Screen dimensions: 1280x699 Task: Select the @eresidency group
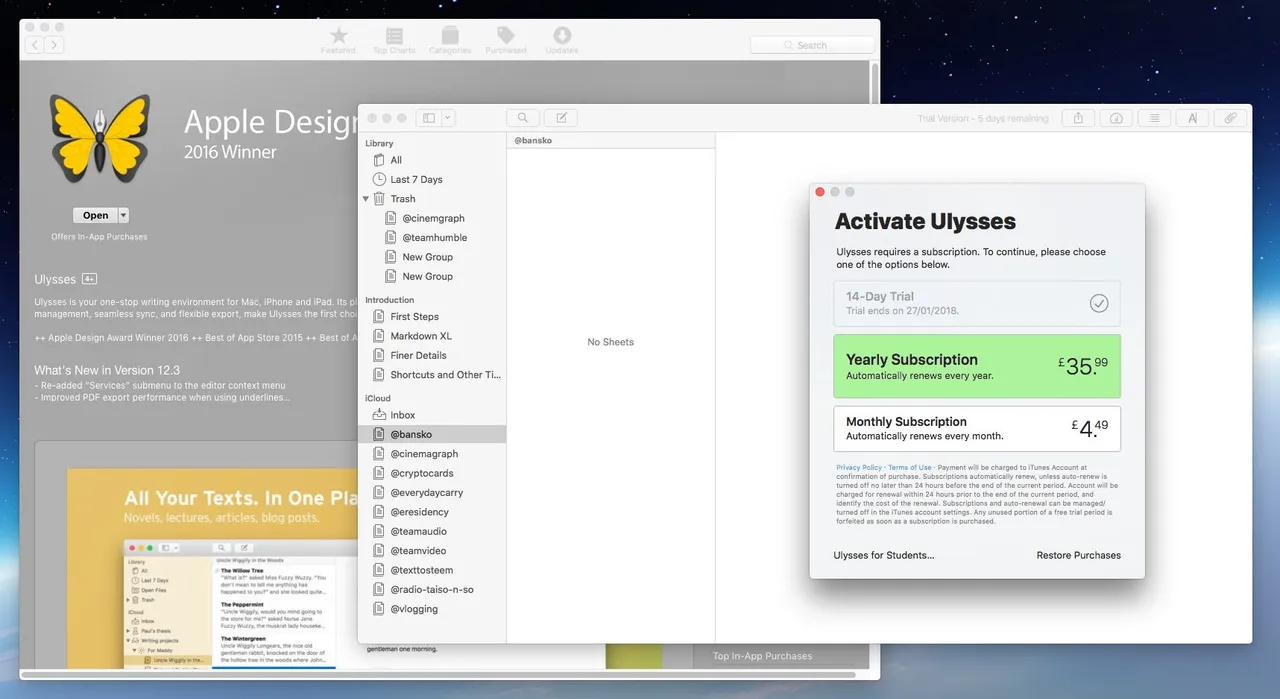click(432, 512)
